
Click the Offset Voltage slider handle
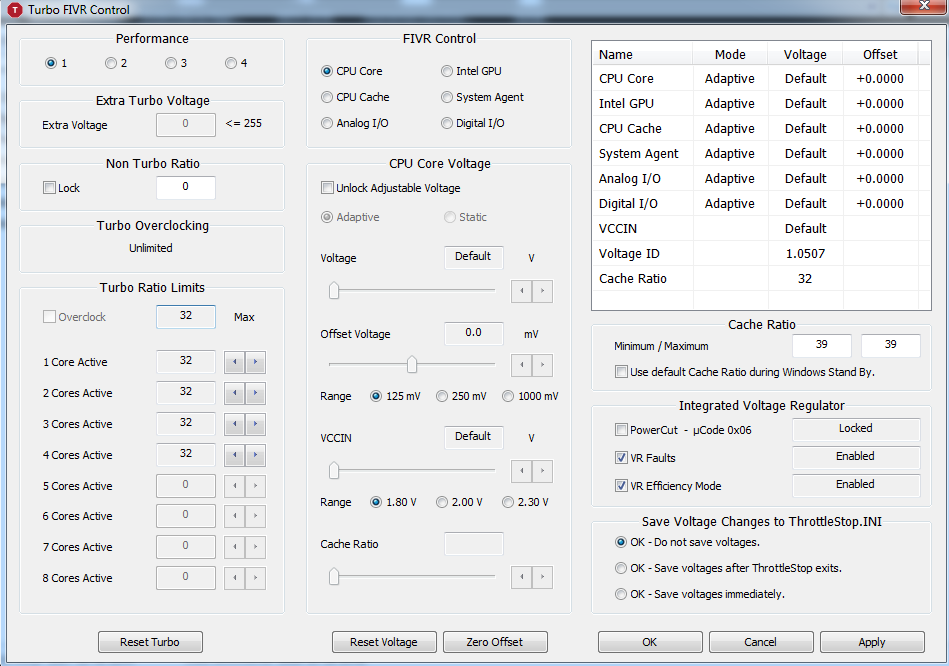tap(412, 364)
